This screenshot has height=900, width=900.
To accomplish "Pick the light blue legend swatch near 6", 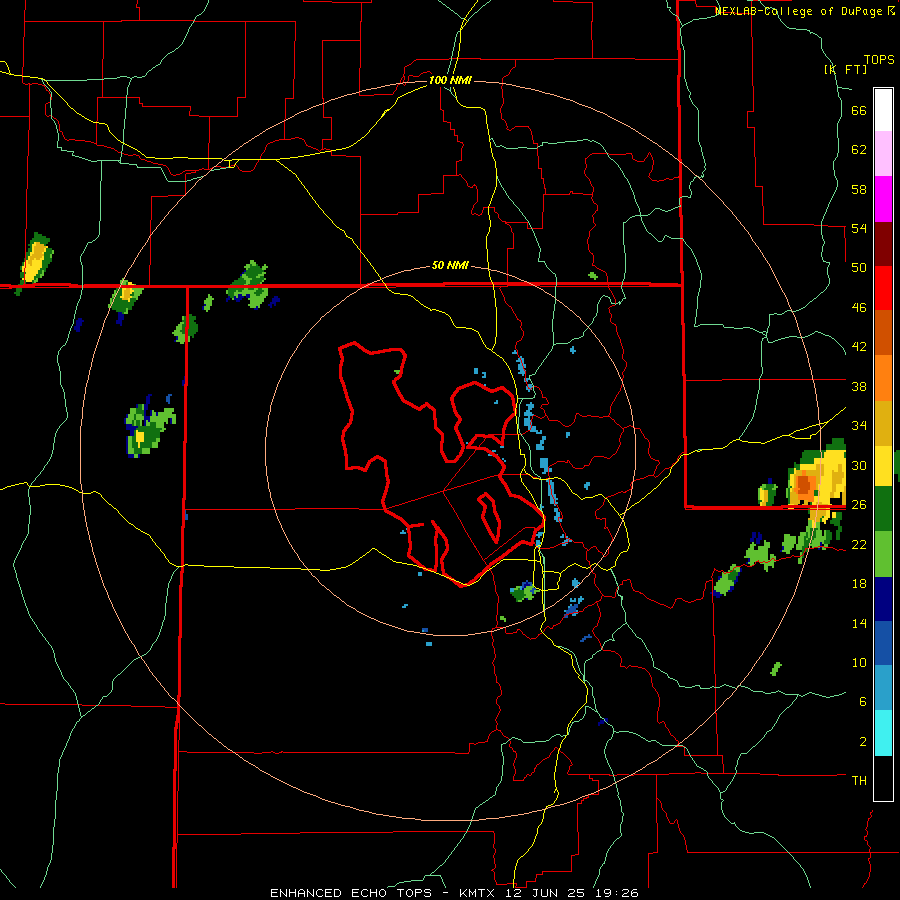I will (883, 687).
